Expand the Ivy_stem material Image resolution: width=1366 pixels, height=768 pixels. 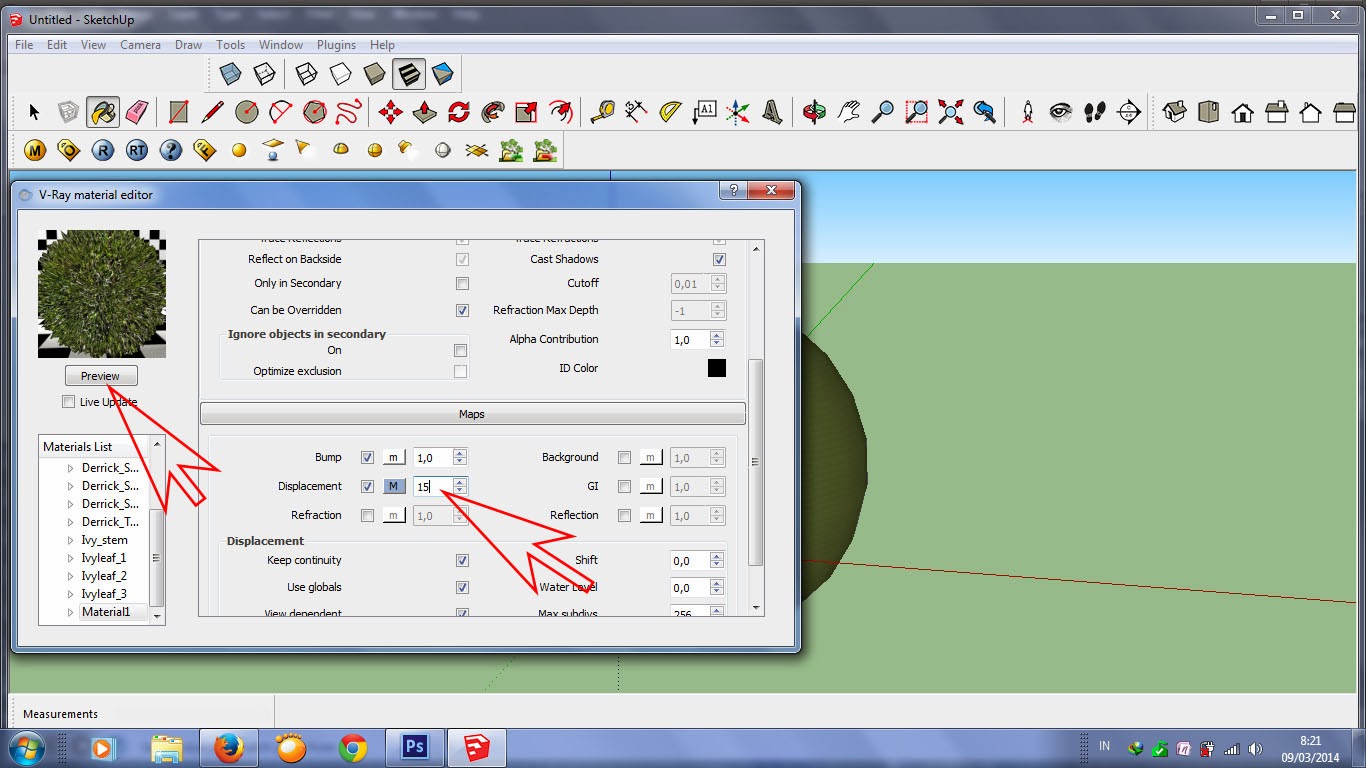click(x=72, y=539)
